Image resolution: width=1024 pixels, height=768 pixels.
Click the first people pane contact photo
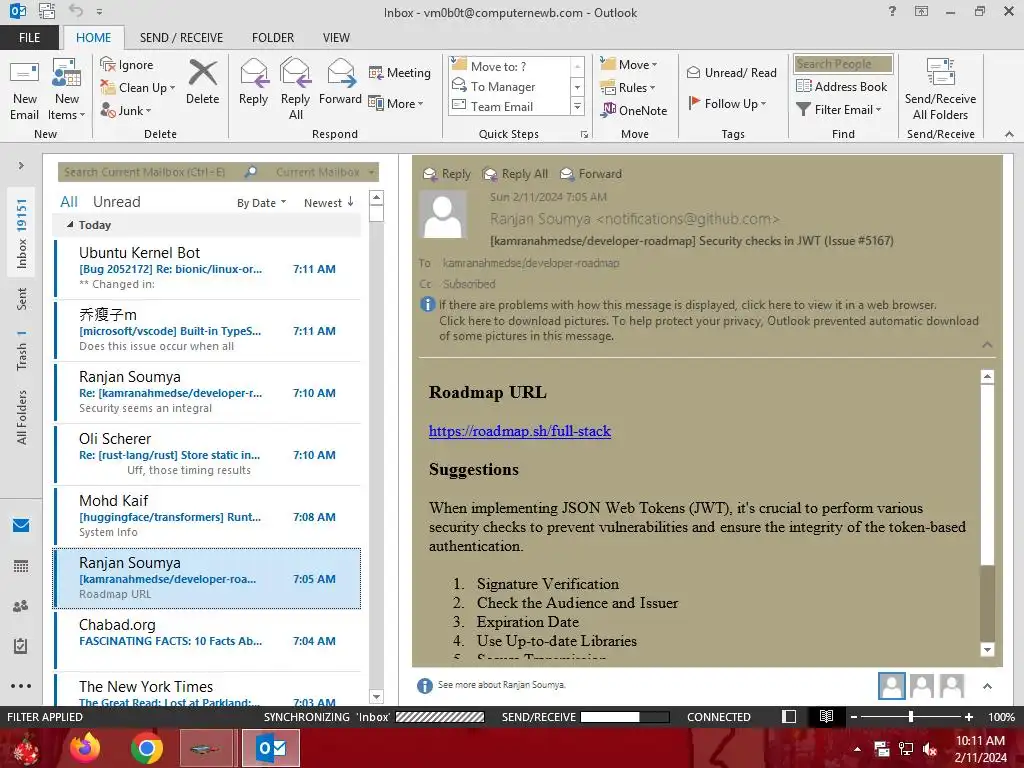pyautogui.click(x=891, y=686)
